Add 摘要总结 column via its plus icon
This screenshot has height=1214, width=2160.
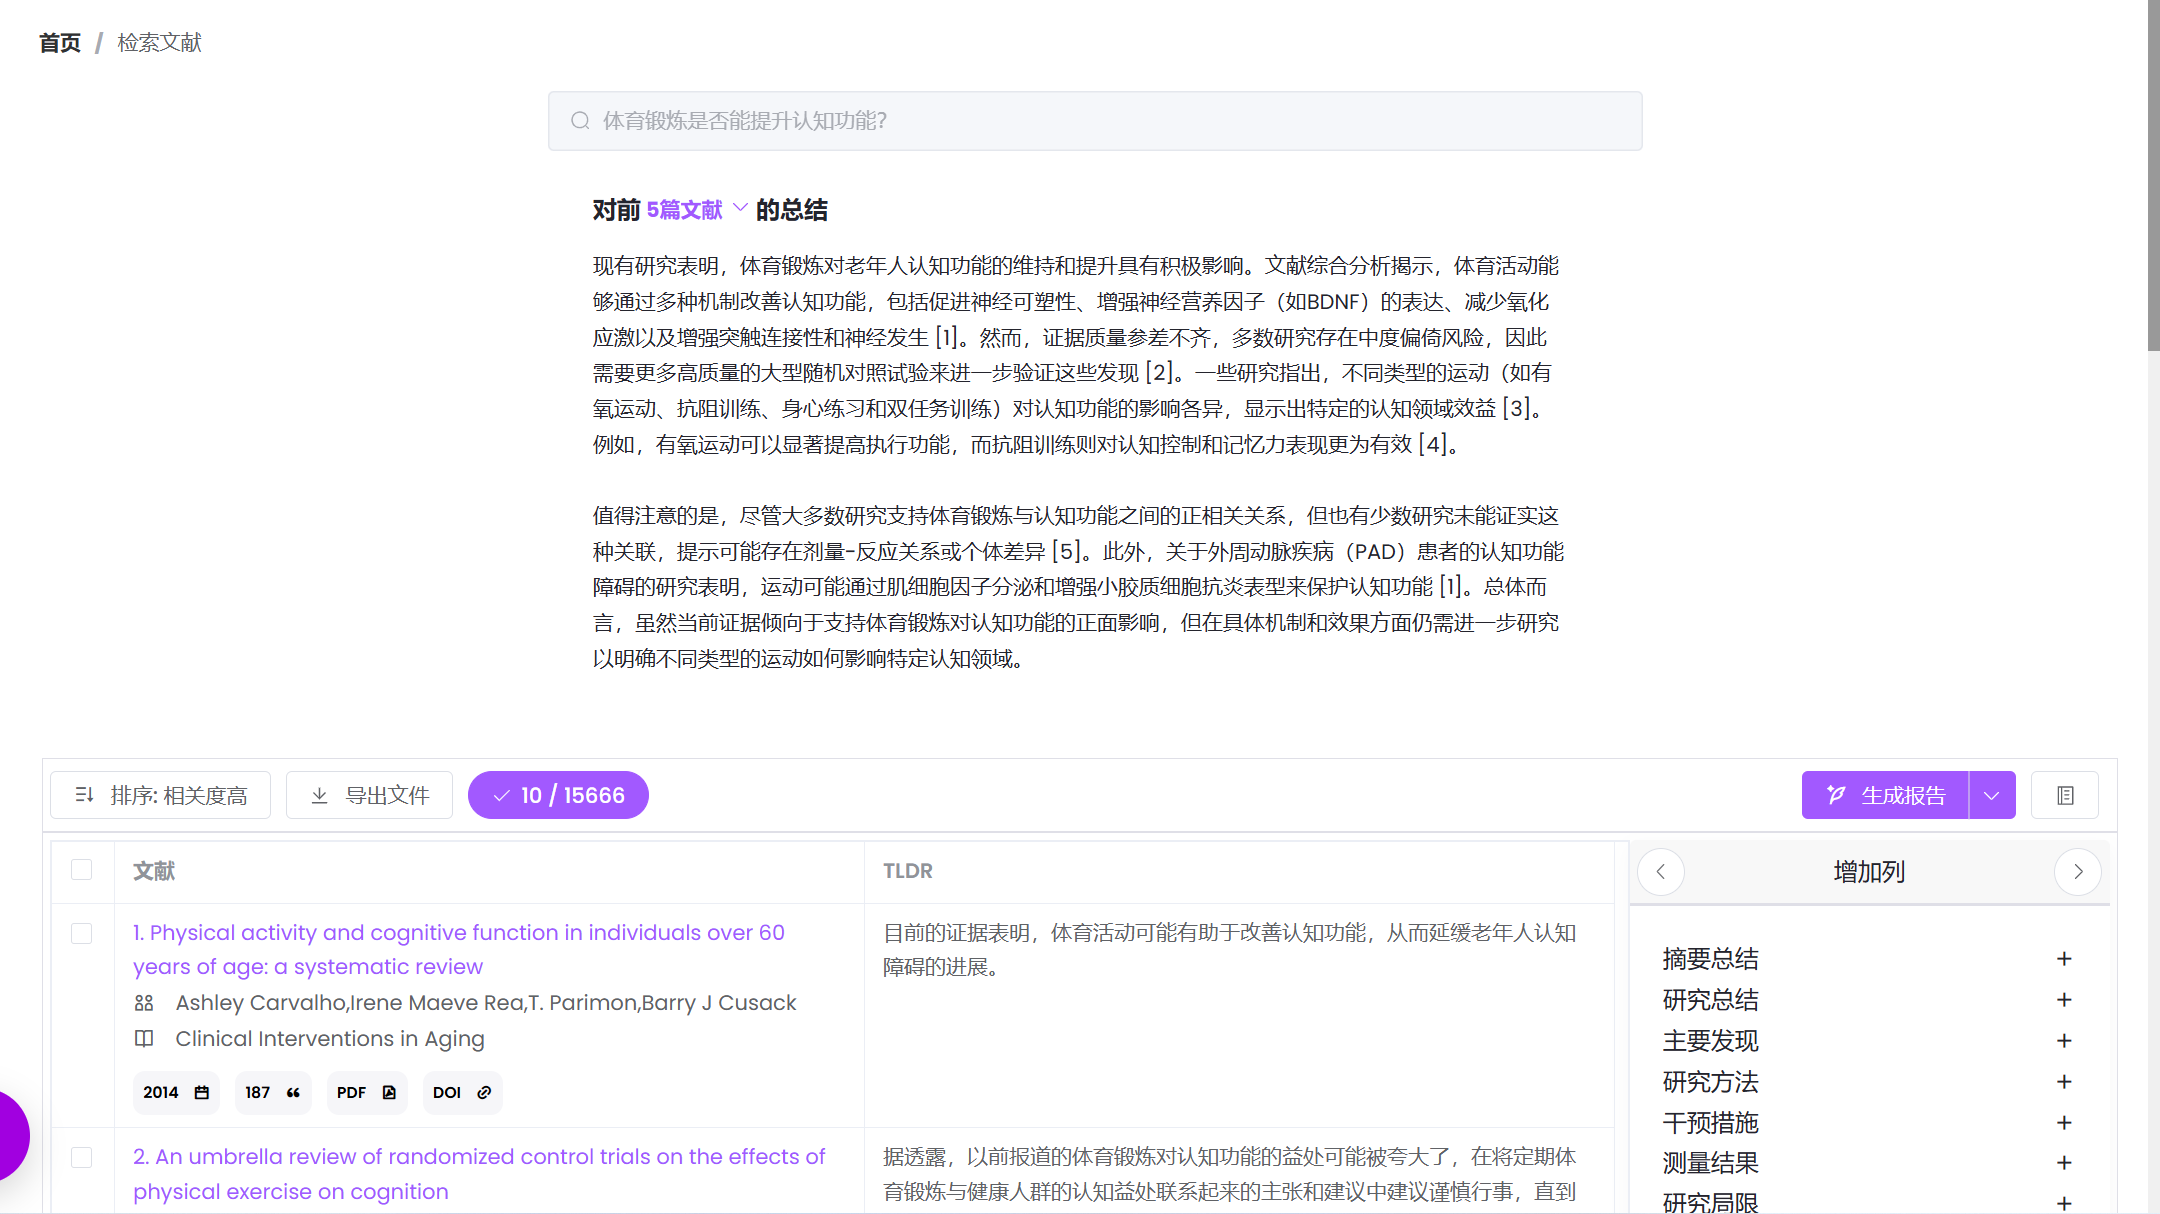[2064, 958]
